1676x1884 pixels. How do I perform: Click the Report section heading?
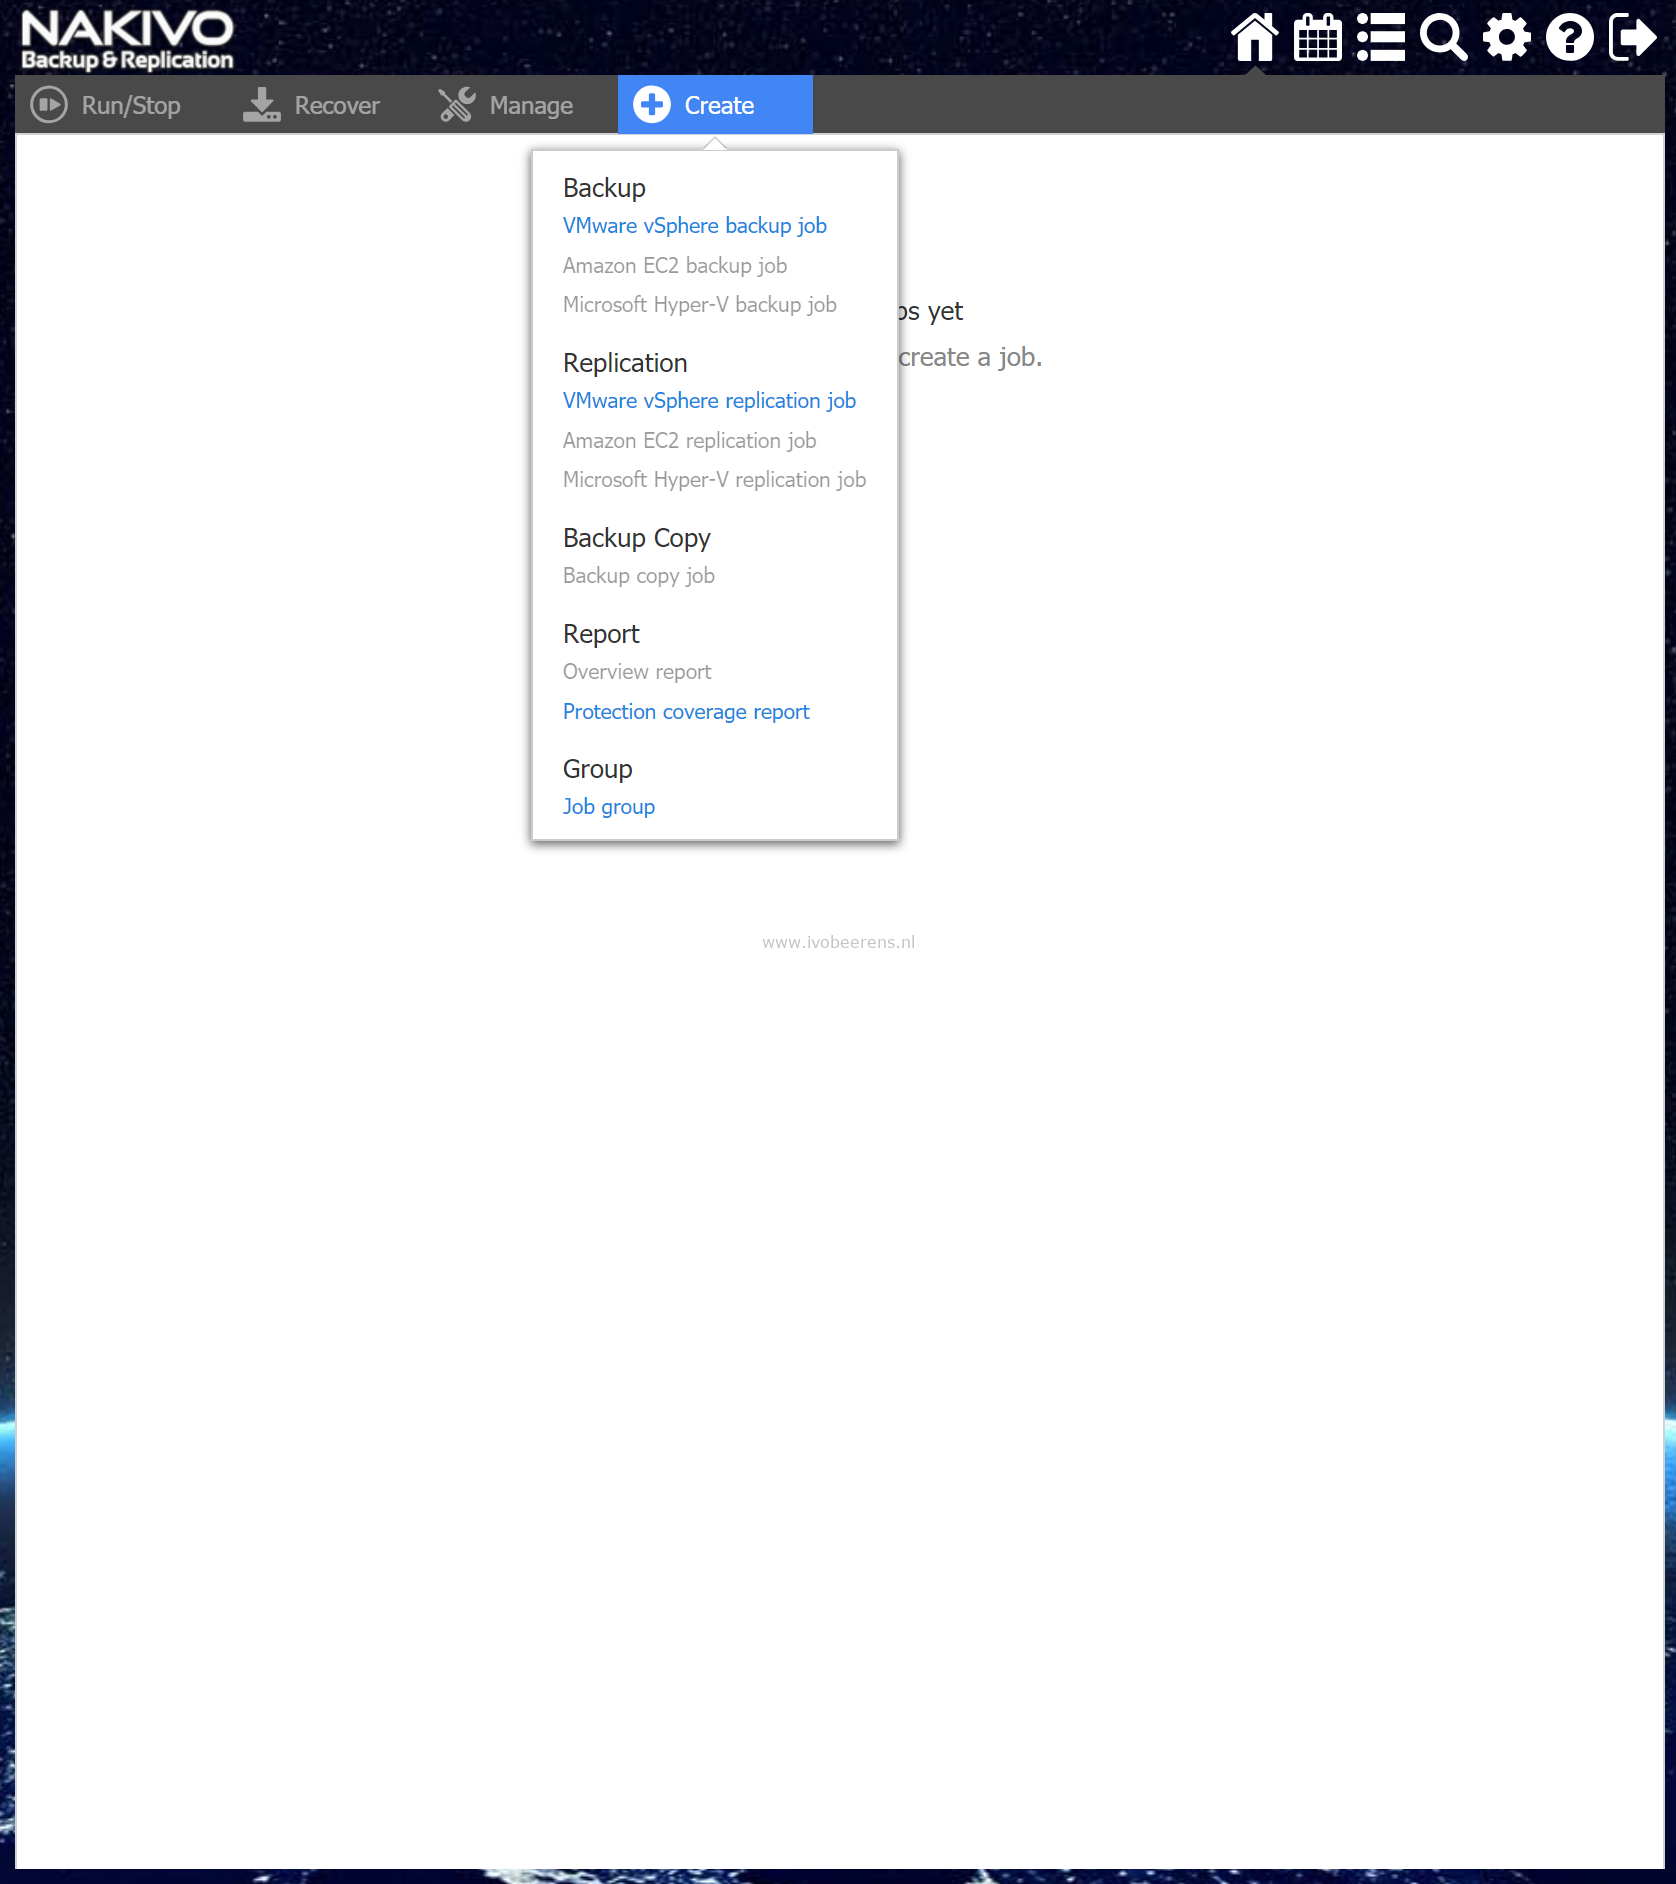[601, 634]
